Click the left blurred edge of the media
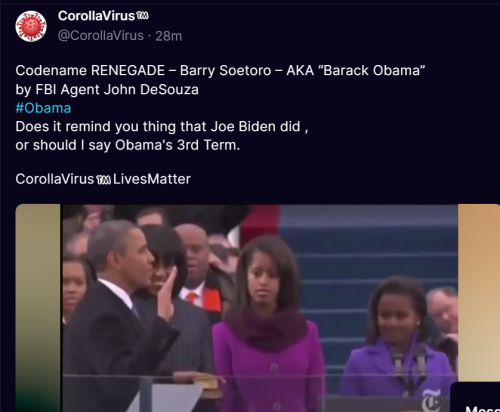The height and width of the screenshot is (412, 500). [38, 308]
